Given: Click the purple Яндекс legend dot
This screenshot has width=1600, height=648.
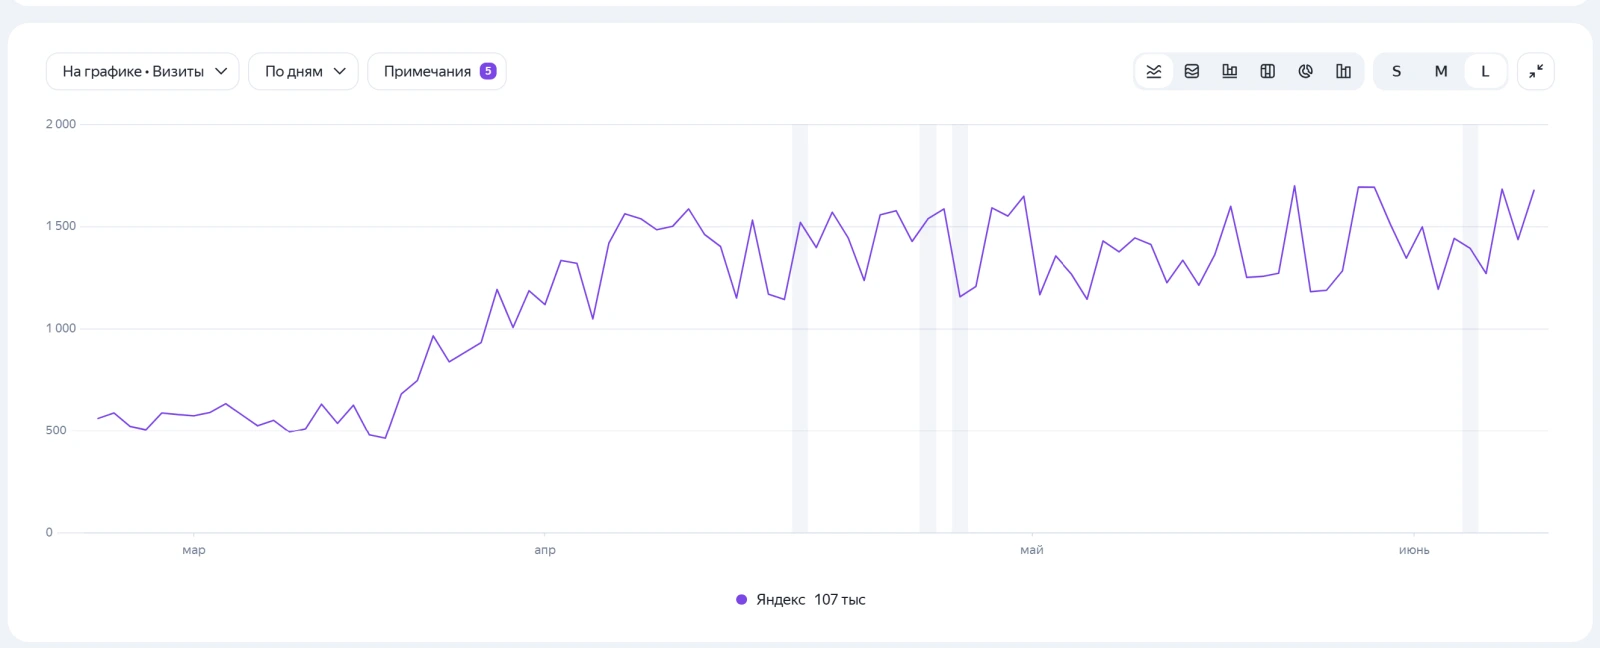Looking at the screenshot, I should point(741,600).
